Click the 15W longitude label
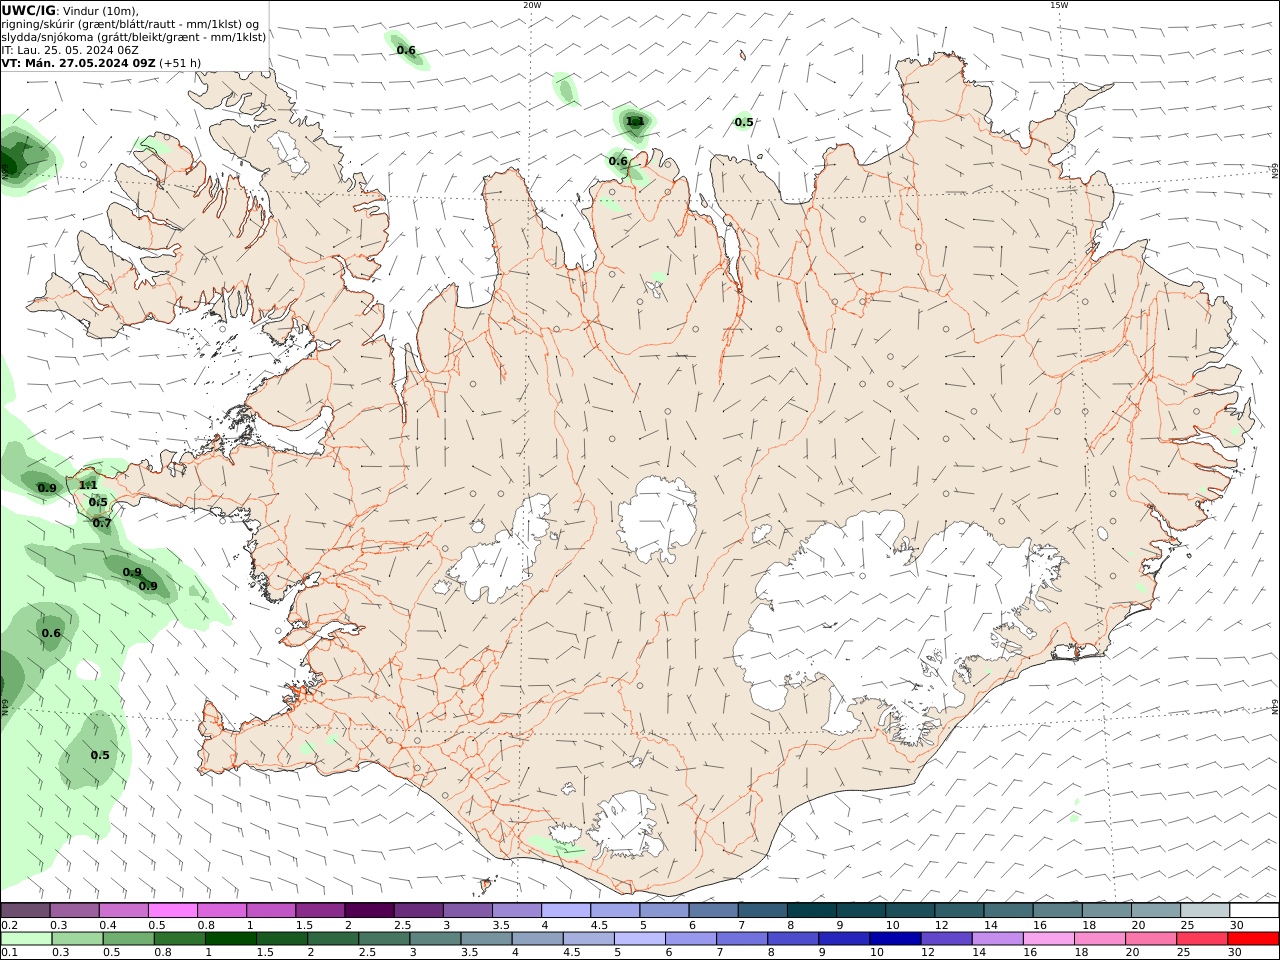 tap(1058, 5)
